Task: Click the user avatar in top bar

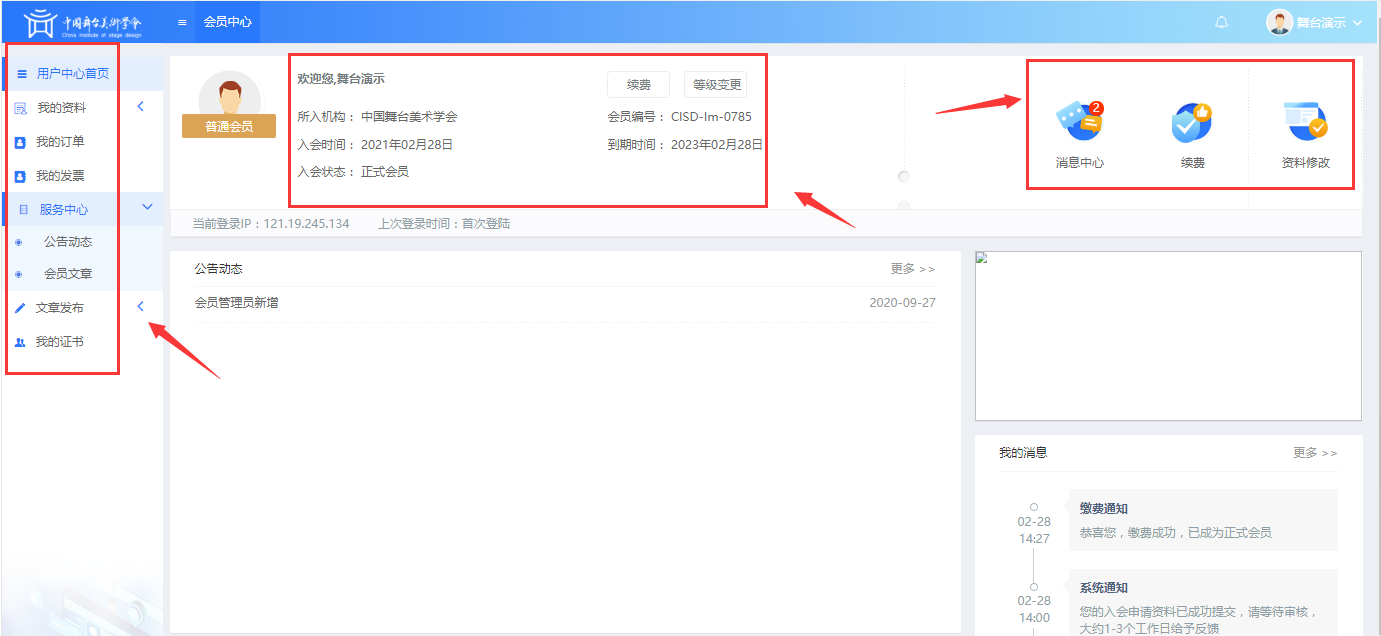Action: tap(1279, 23)
